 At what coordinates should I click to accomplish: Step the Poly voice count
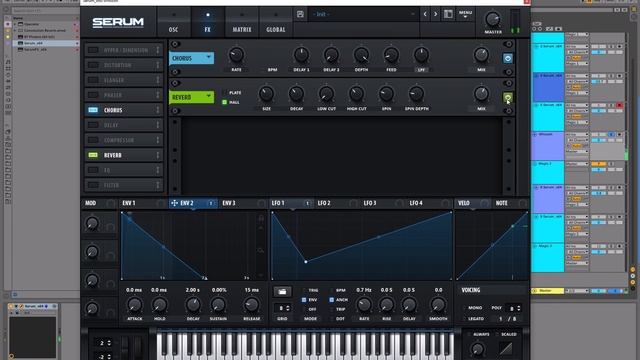(519, 308)
